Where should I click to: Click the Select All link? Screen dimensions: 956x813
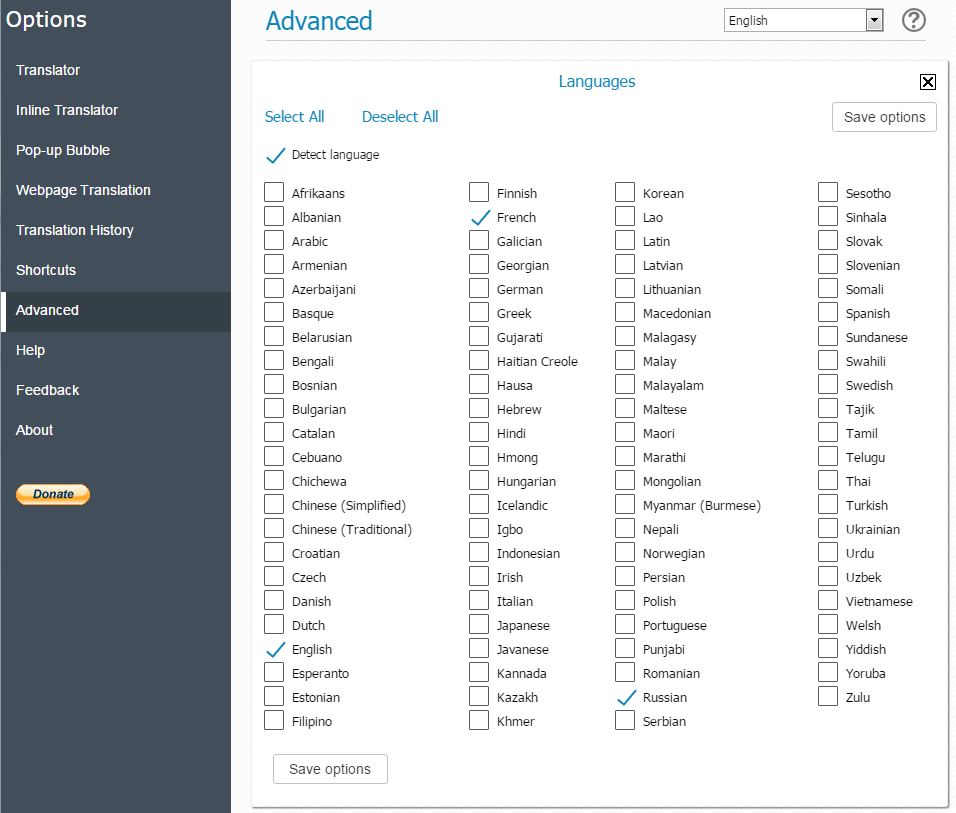(x=294, y=116)
